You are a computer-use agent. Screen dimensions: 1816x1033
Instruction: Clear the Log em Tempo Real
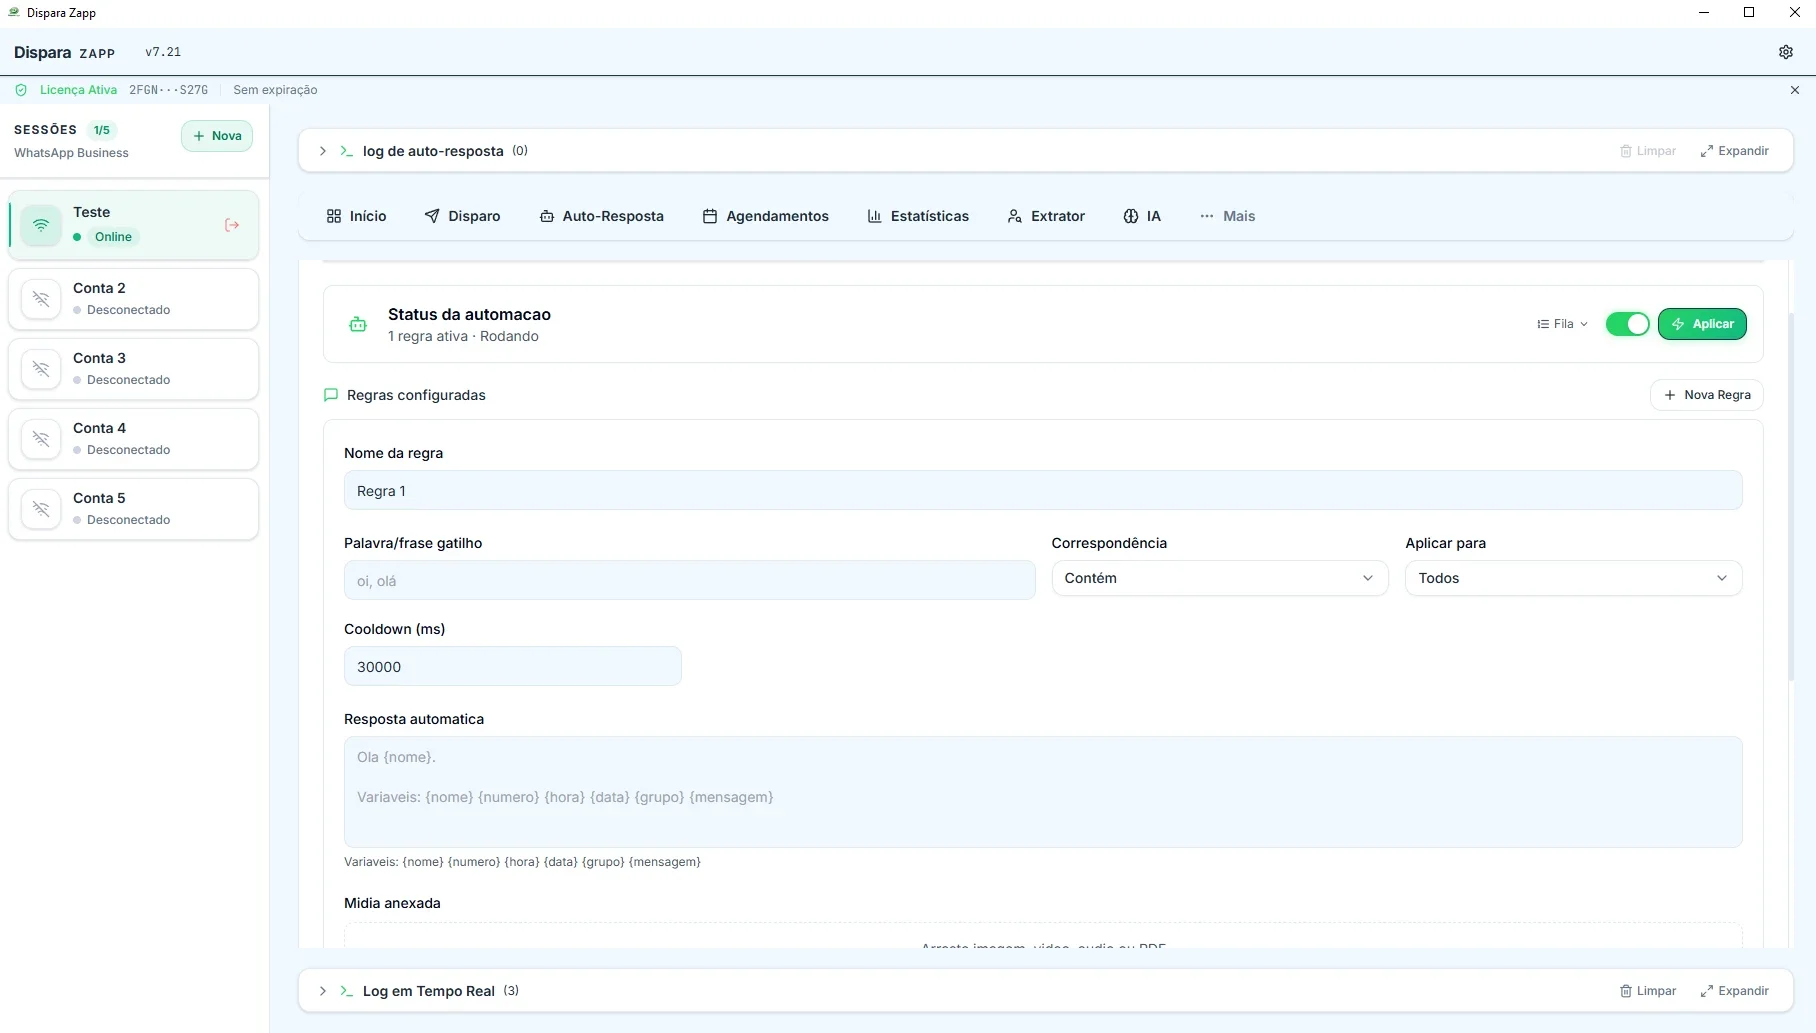[x=1648, y=991]
